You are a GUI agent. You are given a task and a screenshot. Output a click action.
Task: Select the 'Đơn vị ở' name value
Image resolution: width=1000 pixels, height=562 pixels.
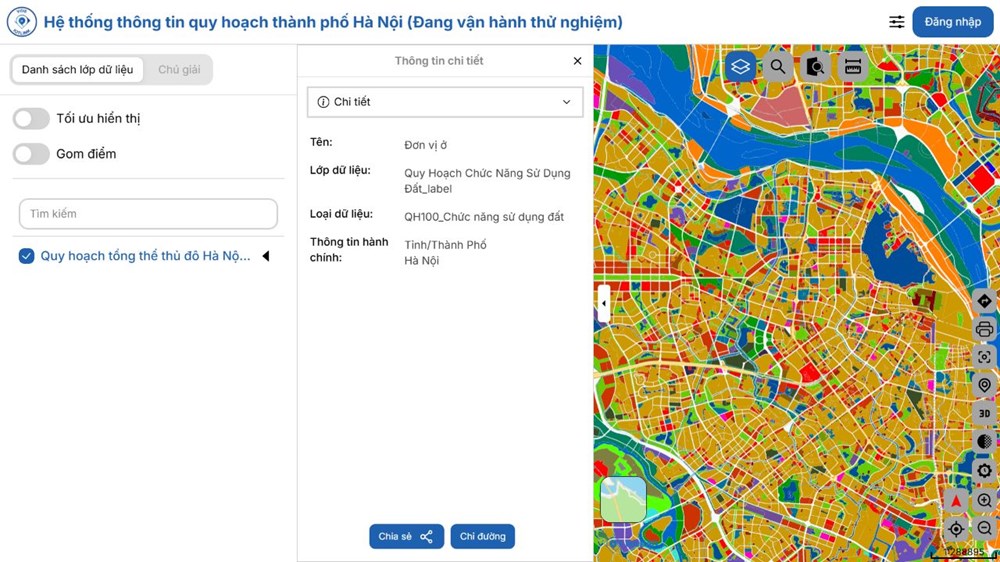pyautogui.click(x=425, y=145)
